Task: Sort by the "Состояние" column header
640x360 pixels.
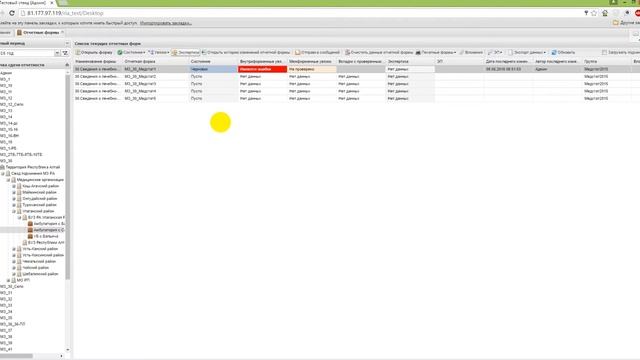Action: 213,61
